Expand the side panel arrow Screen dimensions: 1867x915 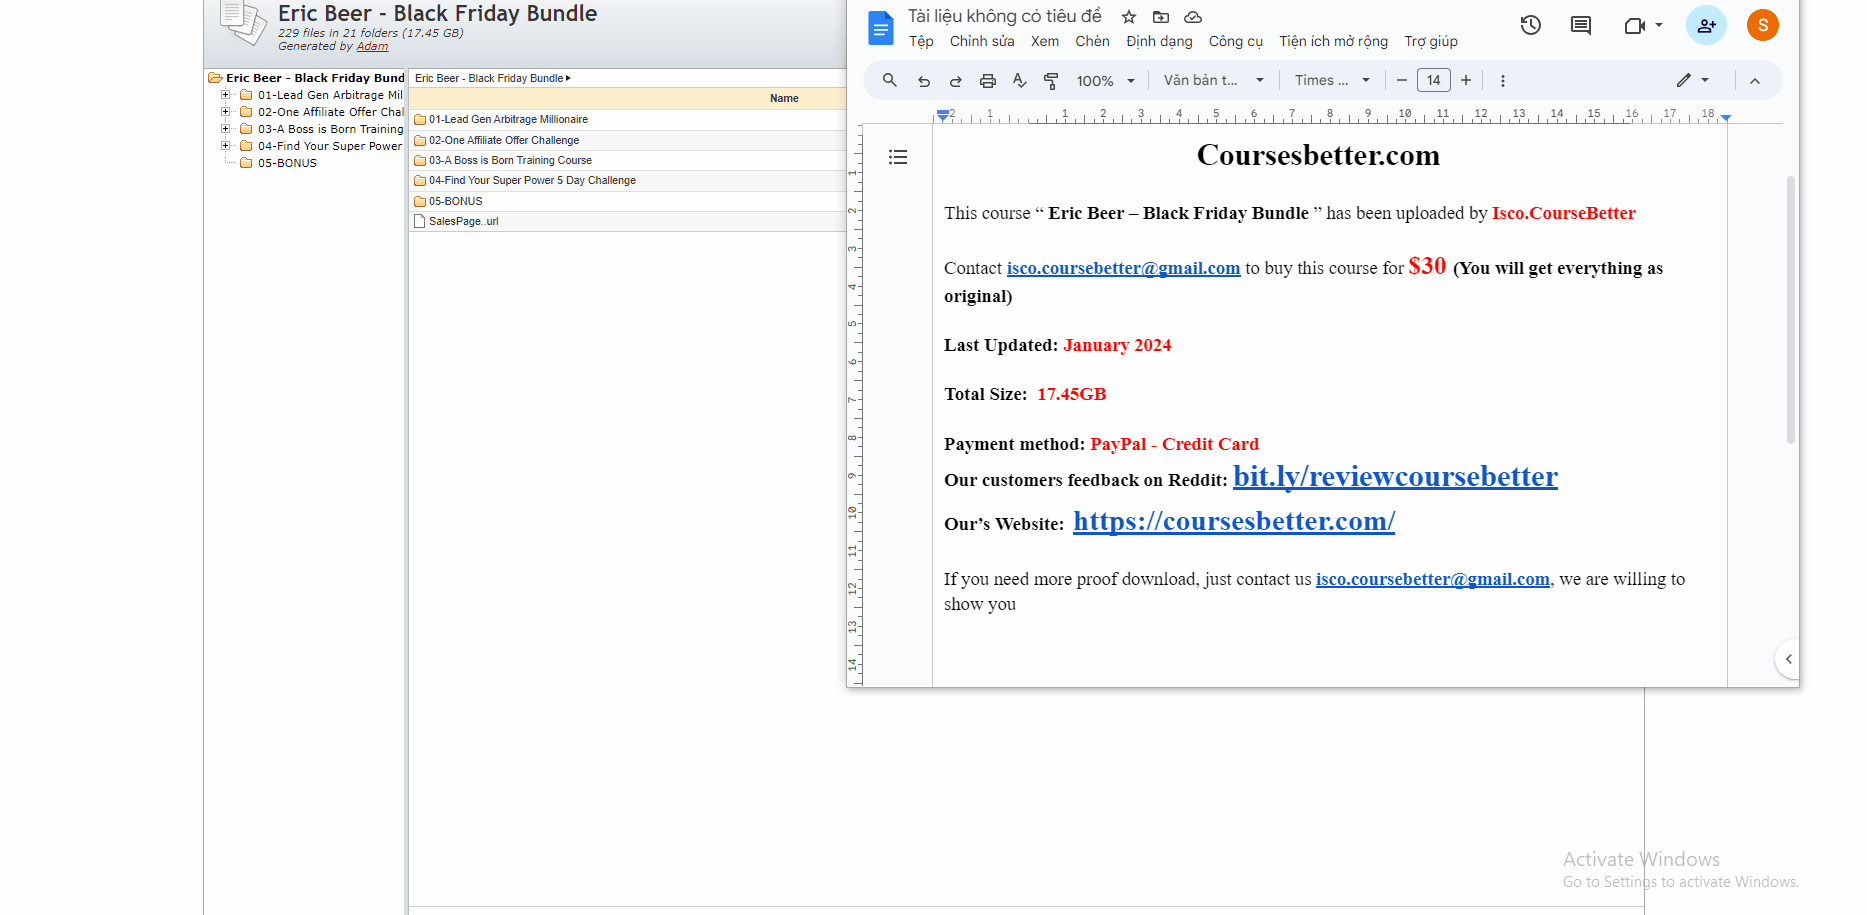tap(1788, 659)
